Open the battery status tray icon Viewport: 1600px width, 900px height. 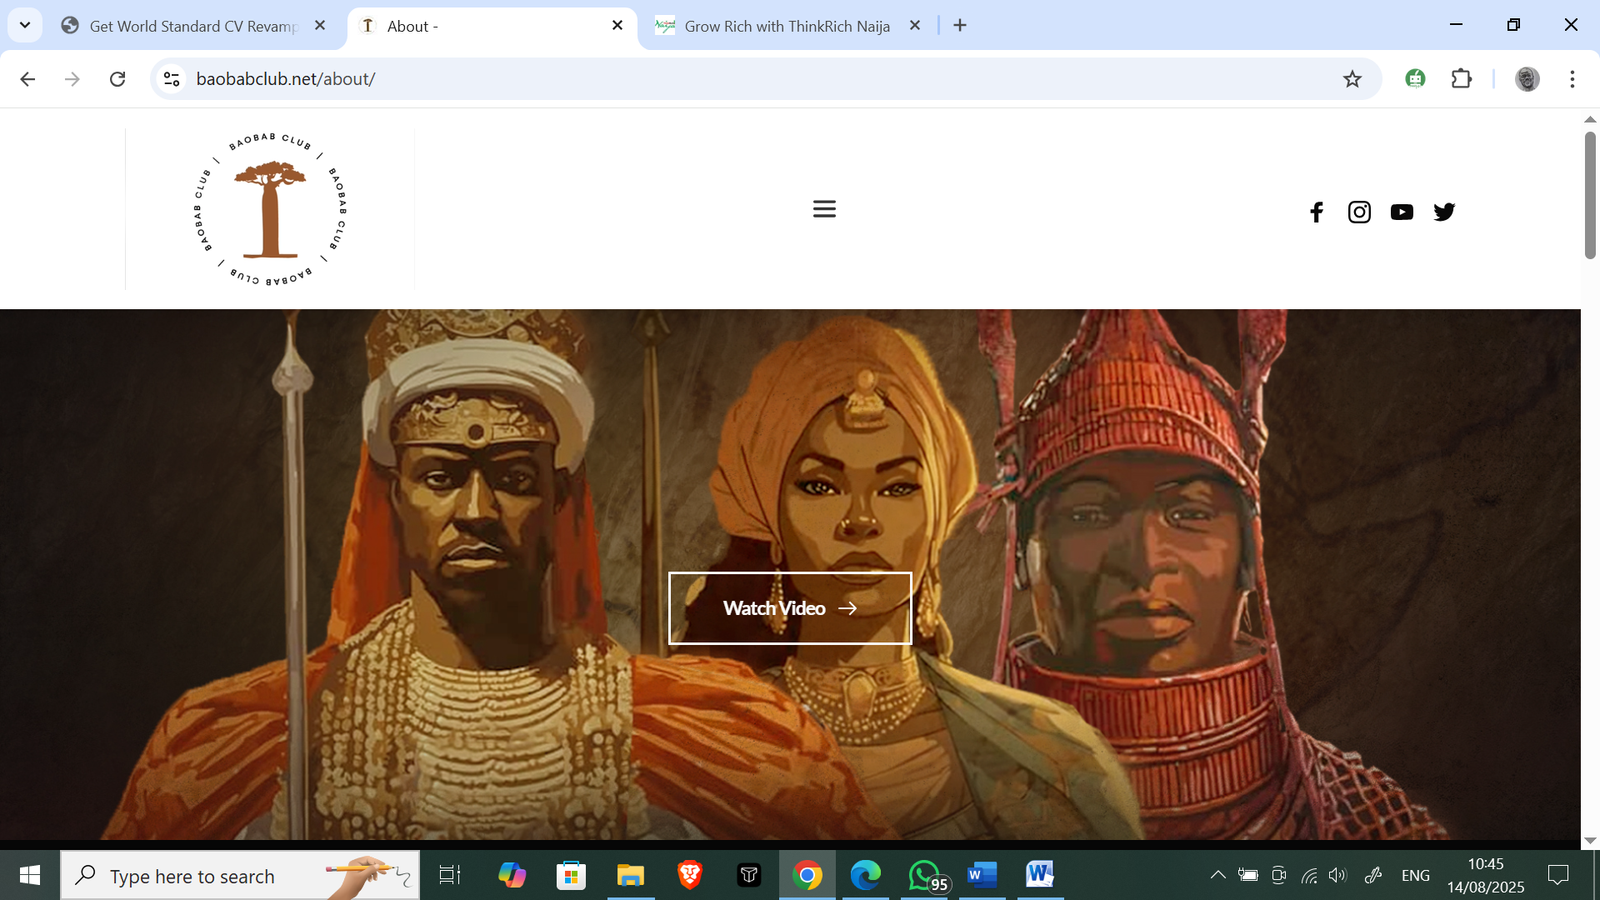(x=1248, y=875)
